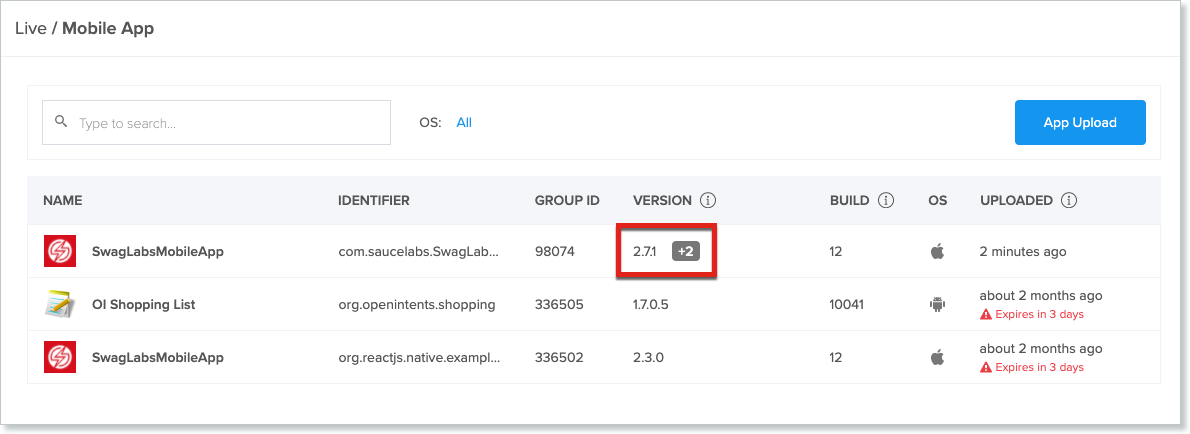Screen dimensions: 1190x434
Task: Select SwagLabsMobileApp with group ID 98074
Action: click(x=158, y=251)
